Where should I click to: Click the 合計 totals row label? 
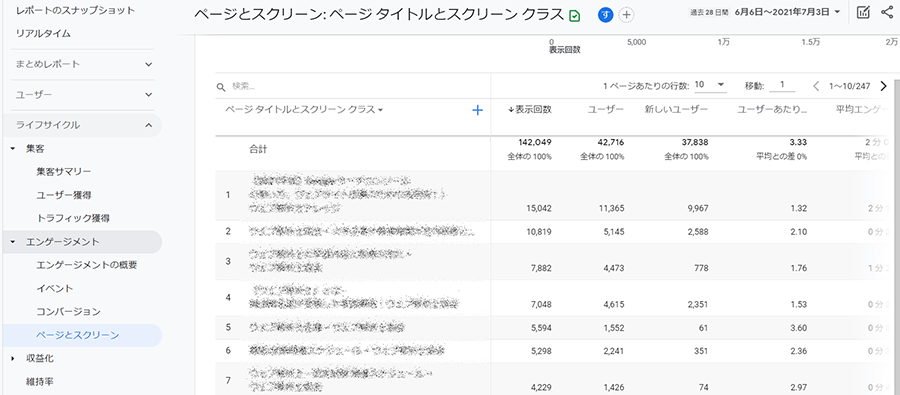pyautogui.click(x=258, y=149)
